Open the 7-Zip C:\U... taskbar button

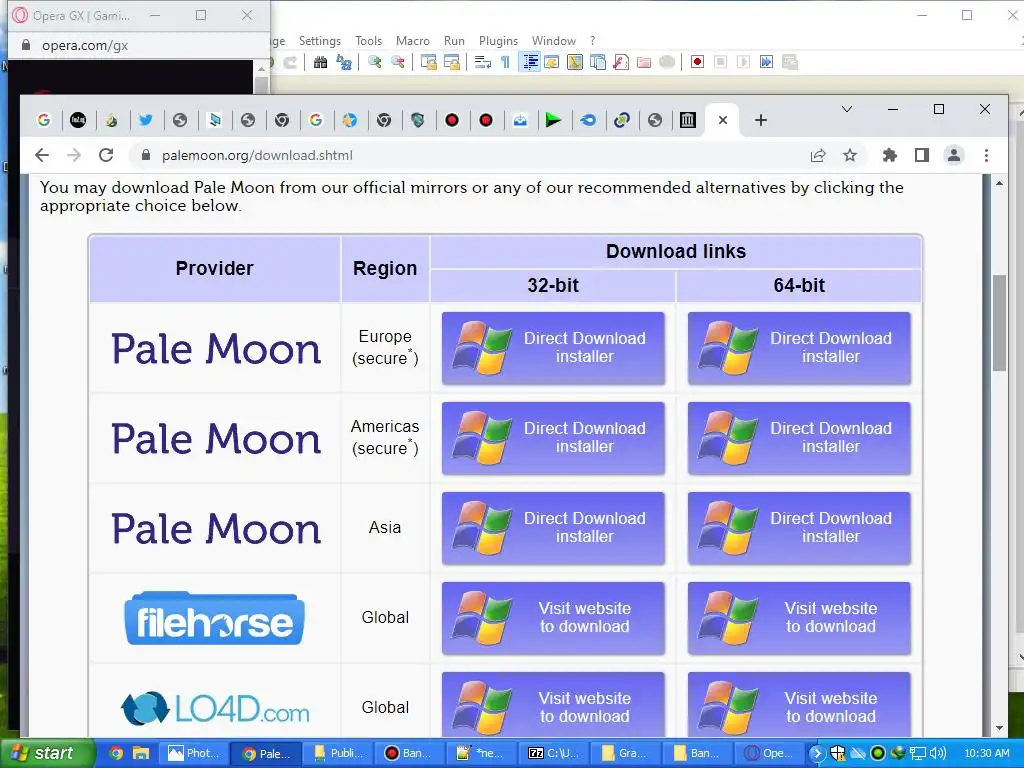pos(553,754)
